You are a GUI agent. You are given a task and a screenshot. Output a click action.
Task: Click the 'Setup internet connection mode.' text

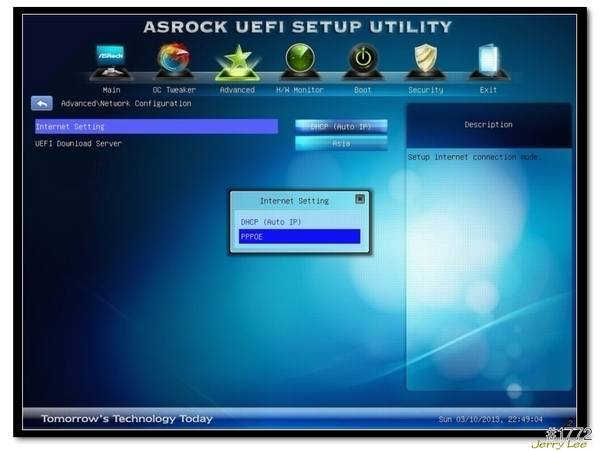(x=474, y=157)
